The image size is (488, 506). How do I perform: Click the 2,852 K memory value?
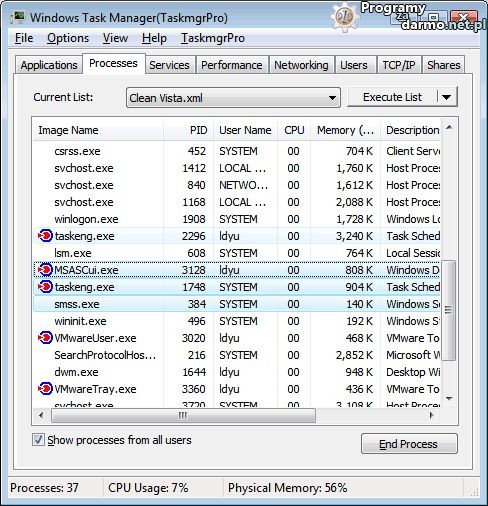(x=354, y=355)
